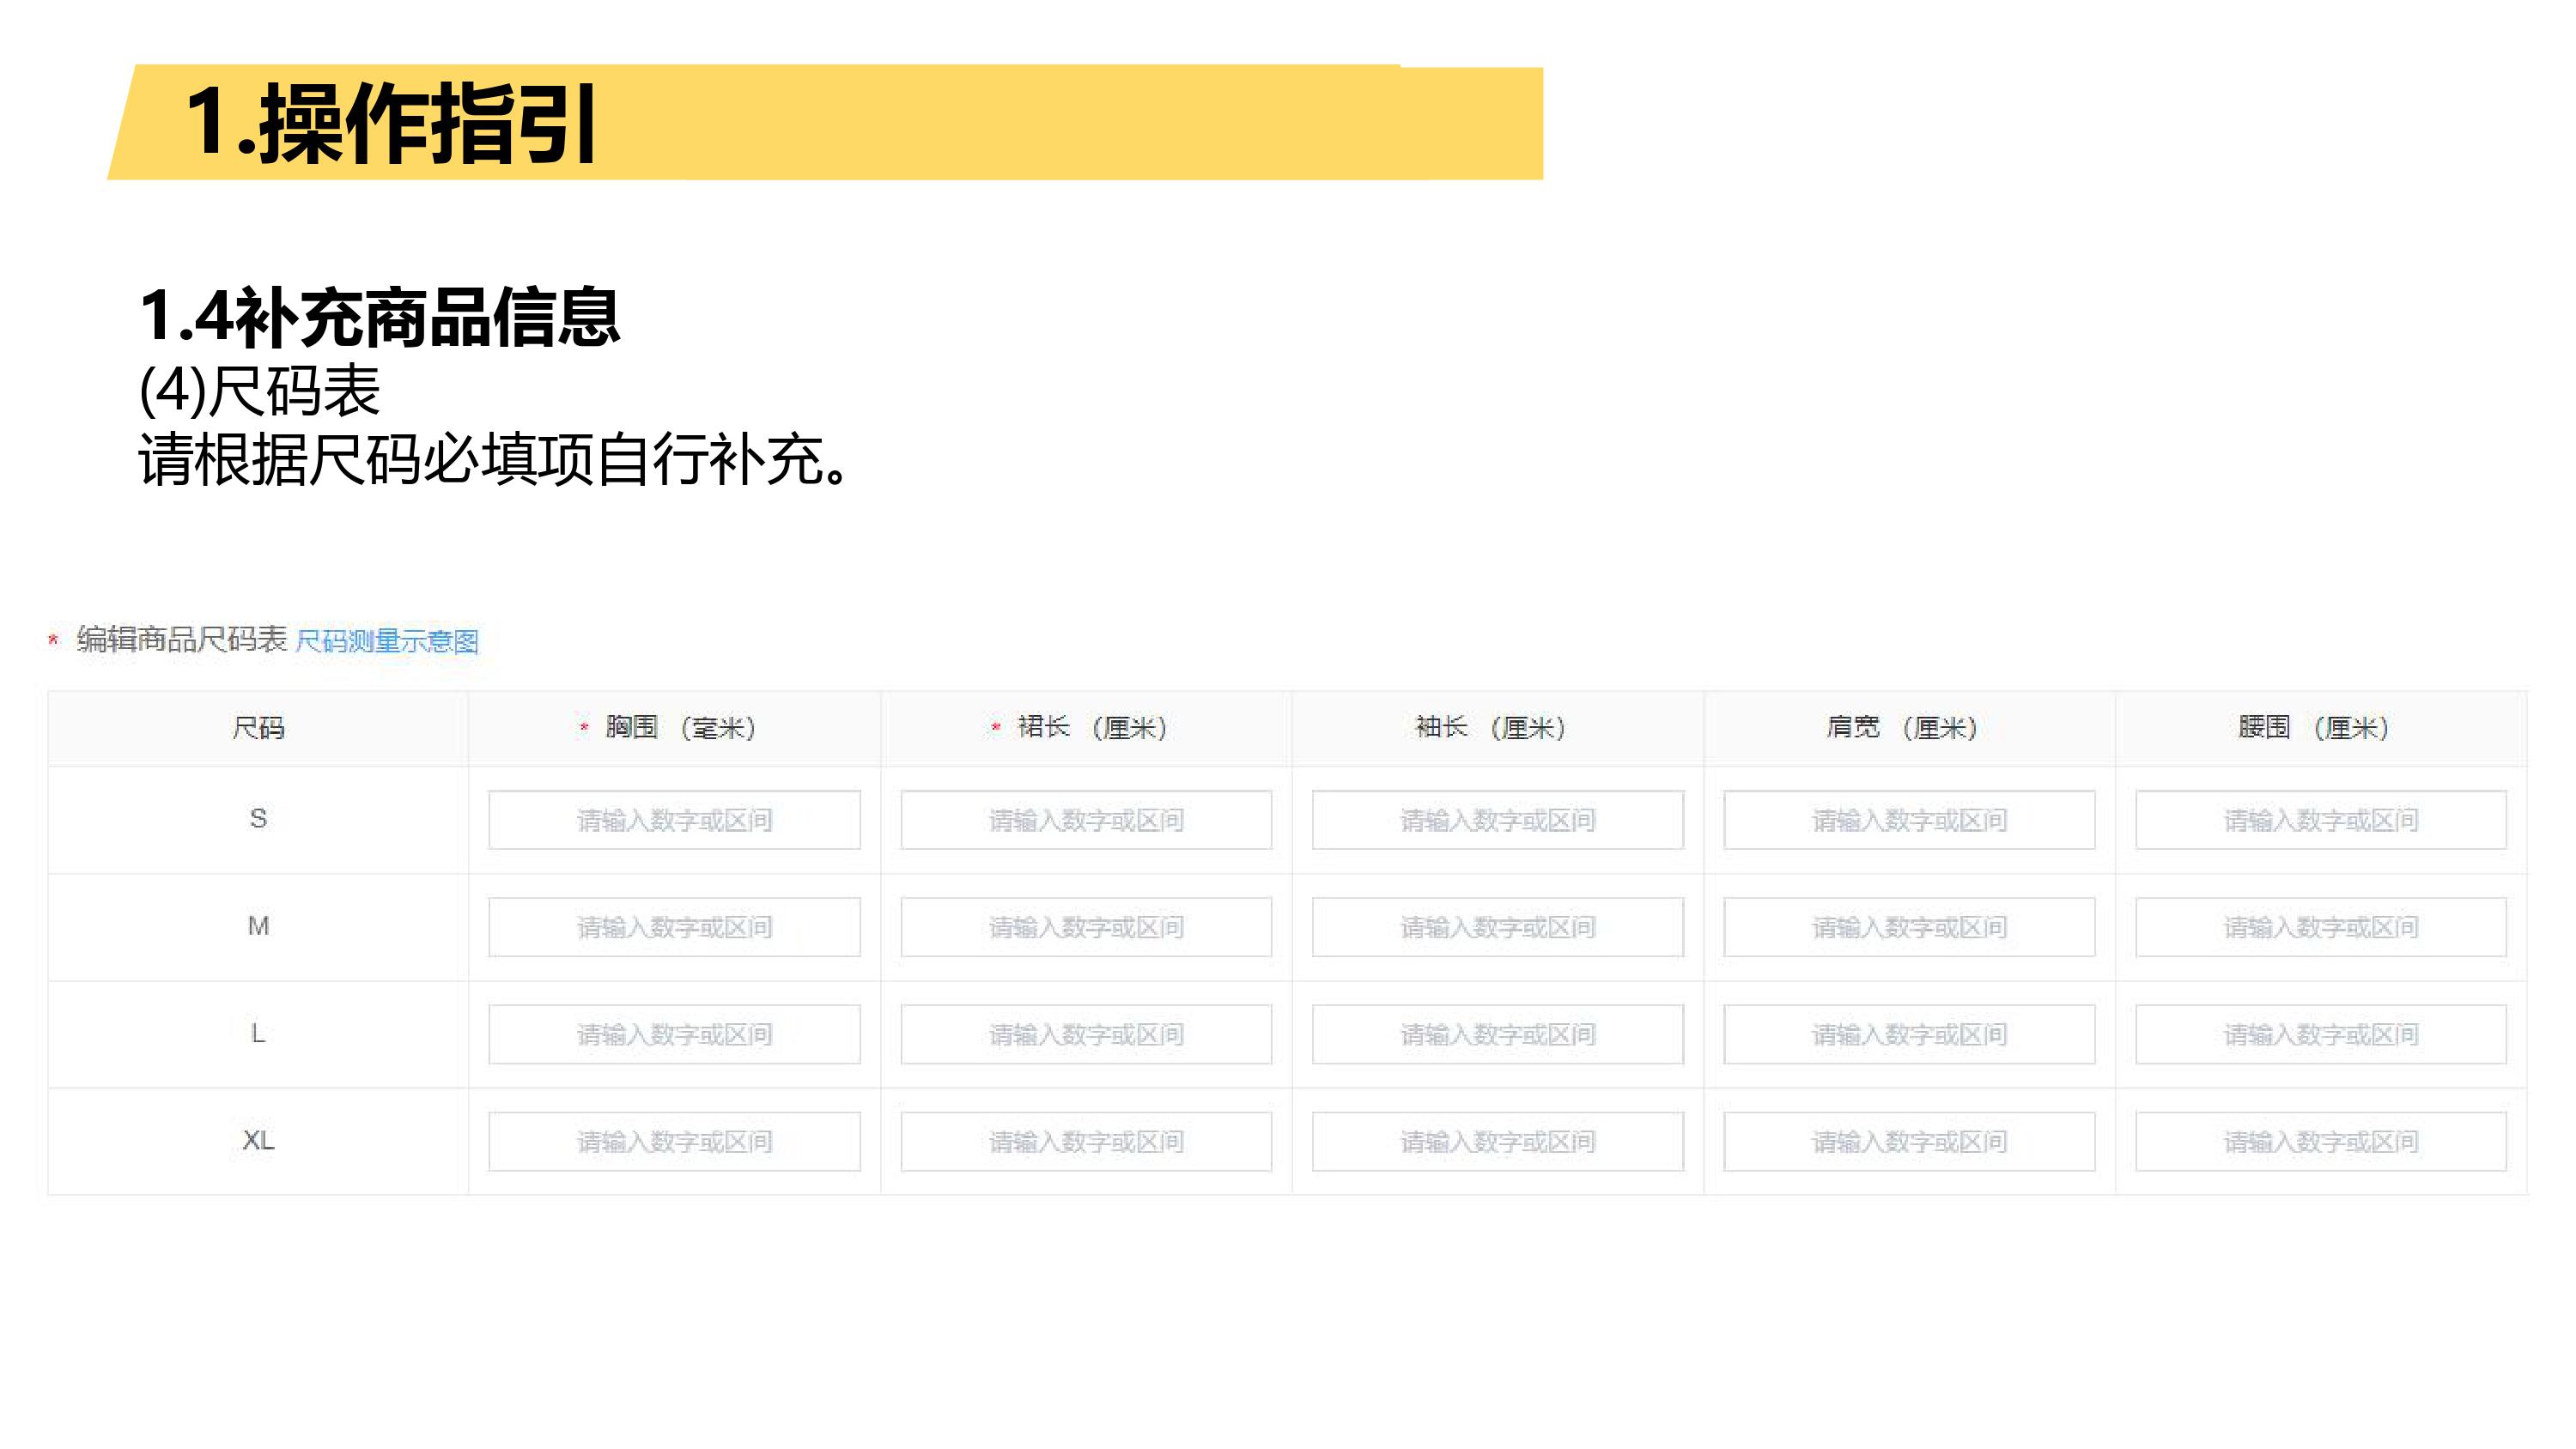Click the 腰围 input for size L

pos(2321,1034)
